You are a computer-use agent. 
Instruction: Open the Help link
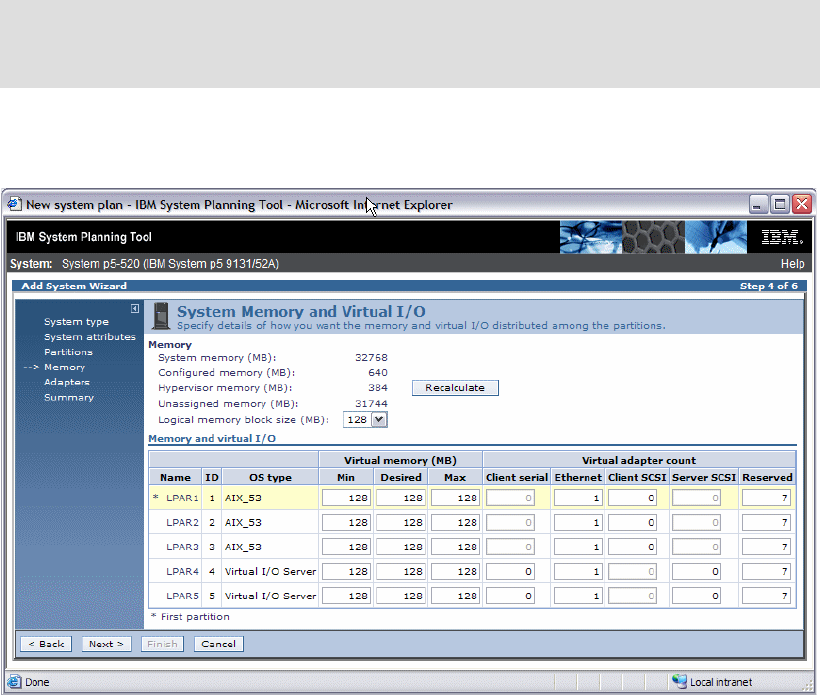[x=792, y=264]
